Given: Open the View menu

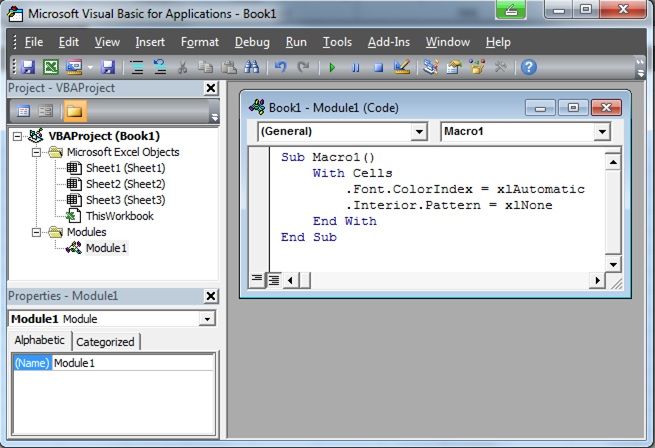Looking at the screenshot, I should pos(107,42).
